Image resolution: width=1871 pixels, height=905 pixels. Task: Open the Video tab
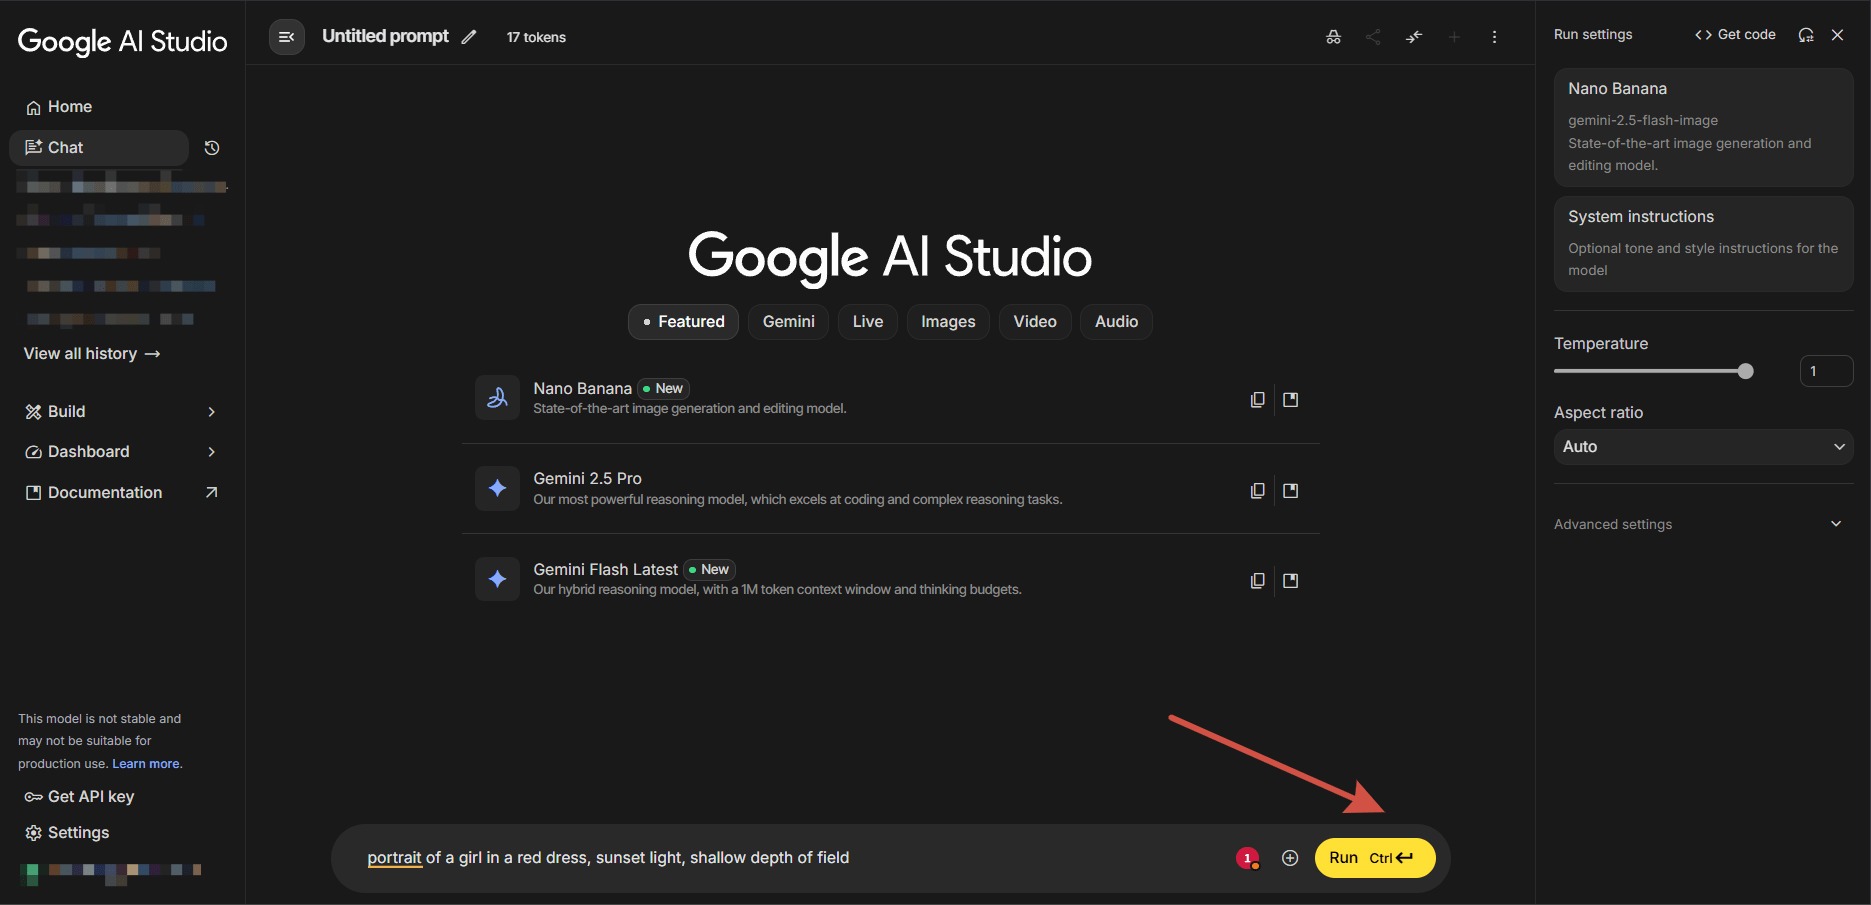(1035, 322)
